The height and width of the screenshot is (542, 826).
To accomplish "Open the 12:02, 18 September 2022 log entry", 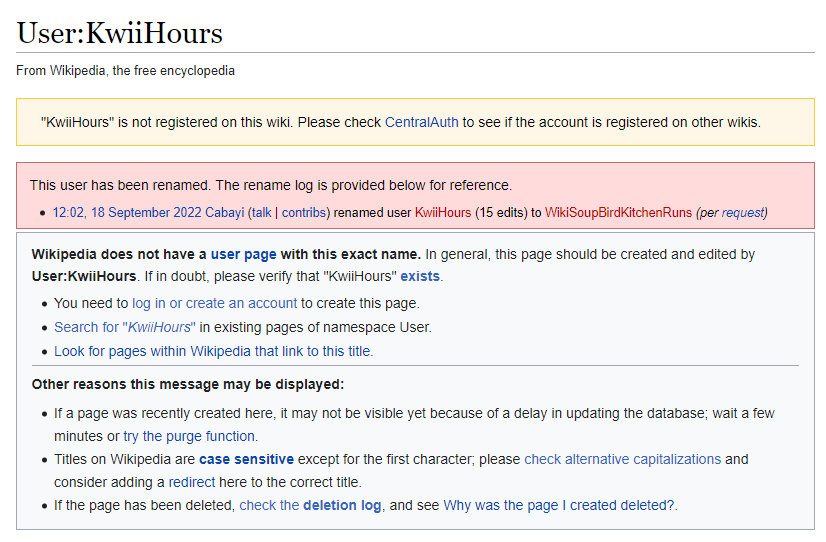I will point(127,212).
